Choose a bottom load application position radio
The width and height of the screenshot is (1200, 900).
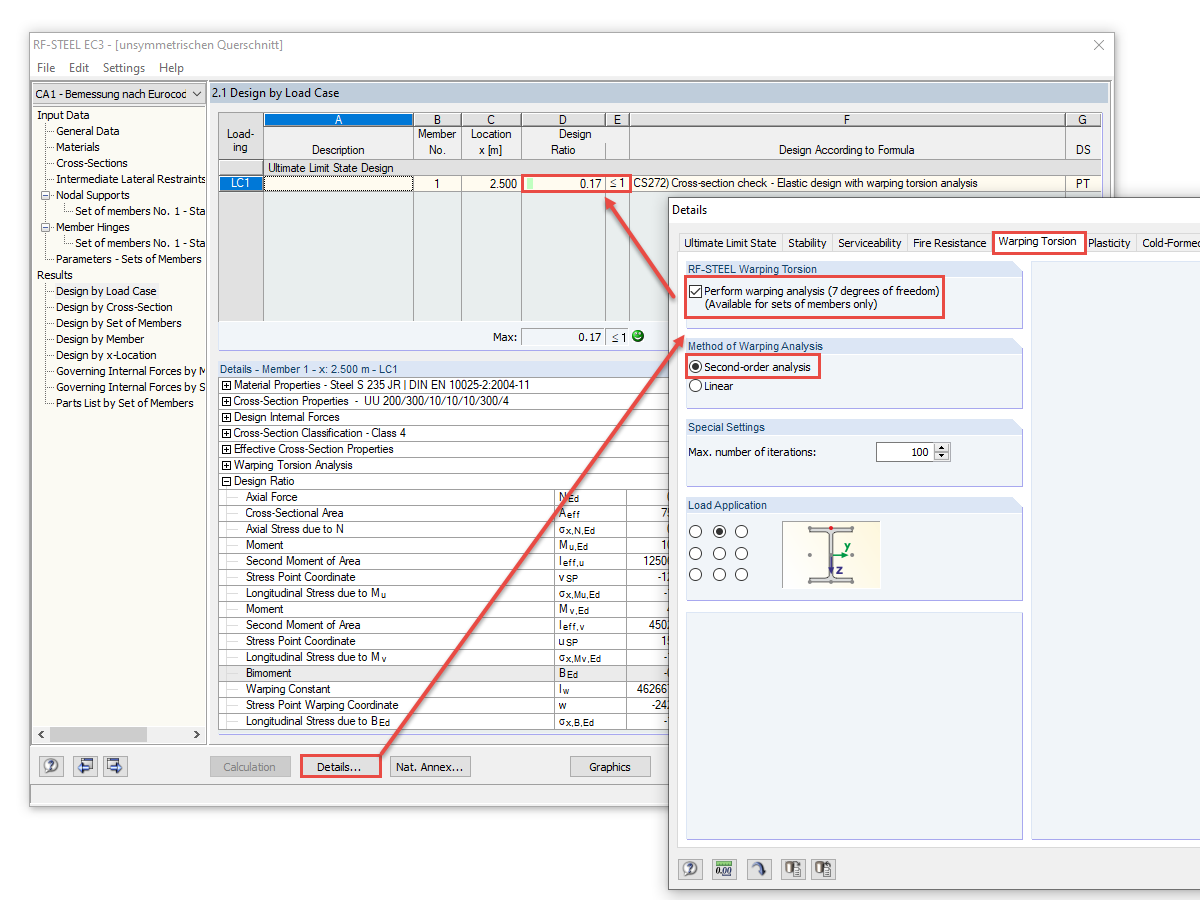(717, 574)
